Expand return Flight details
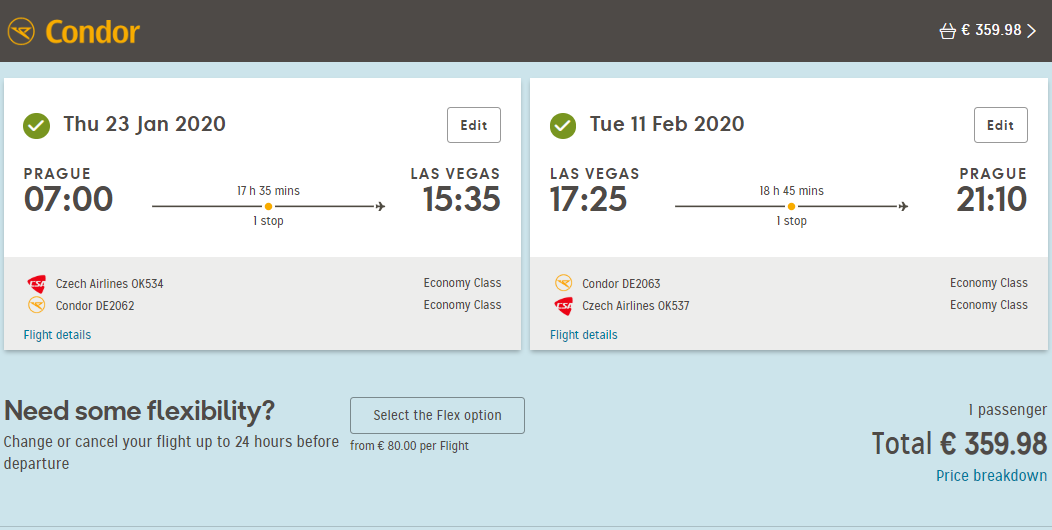Screen dimensions: 1052x530 [x=584, y=335]
